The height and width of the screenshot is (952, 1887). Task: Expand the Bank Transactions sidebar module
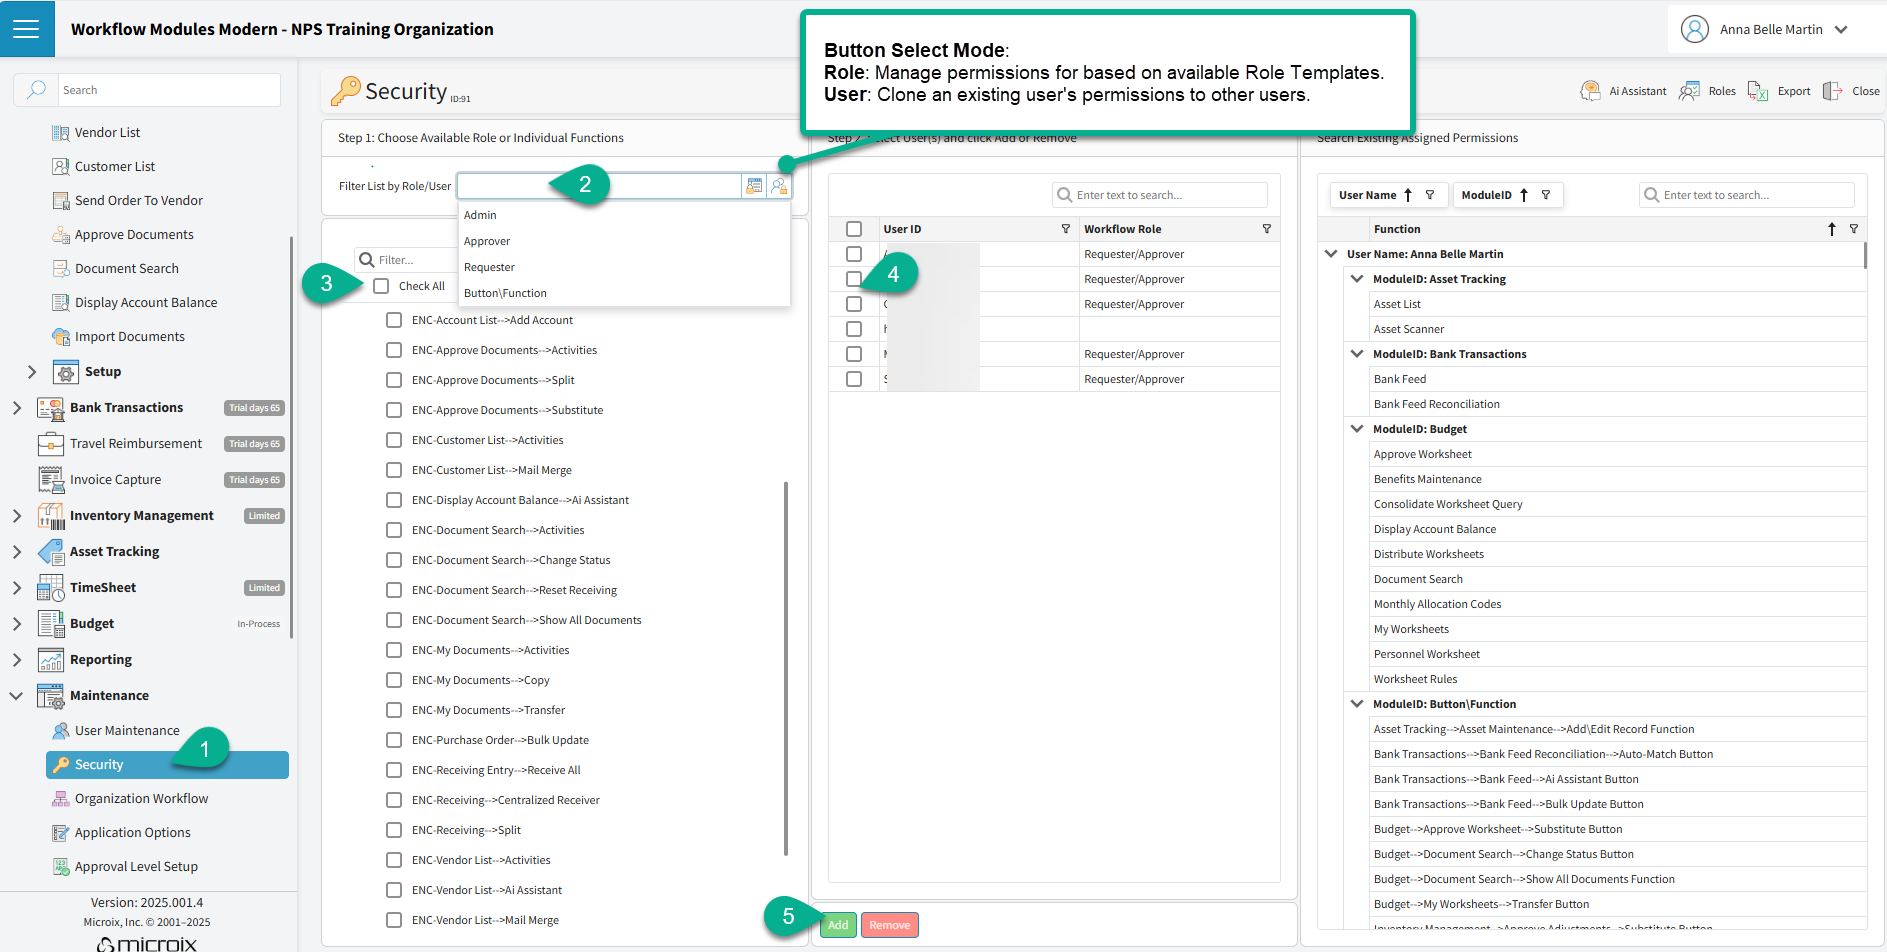[17, 408]
